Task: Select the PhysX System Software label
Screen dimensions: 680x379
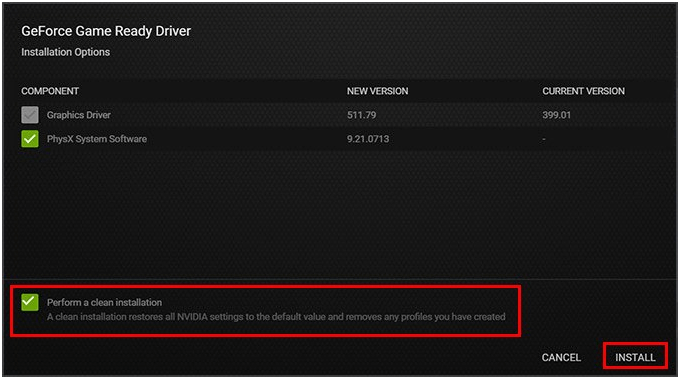Action: tap(97, 139)
